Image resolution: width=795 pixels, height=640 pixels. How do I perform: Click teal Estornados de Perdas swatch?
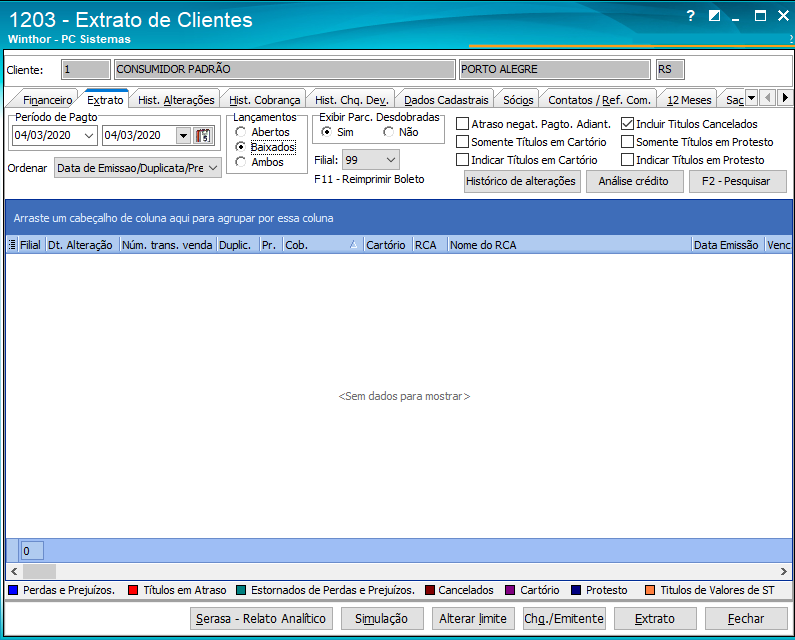click(241, 590)
